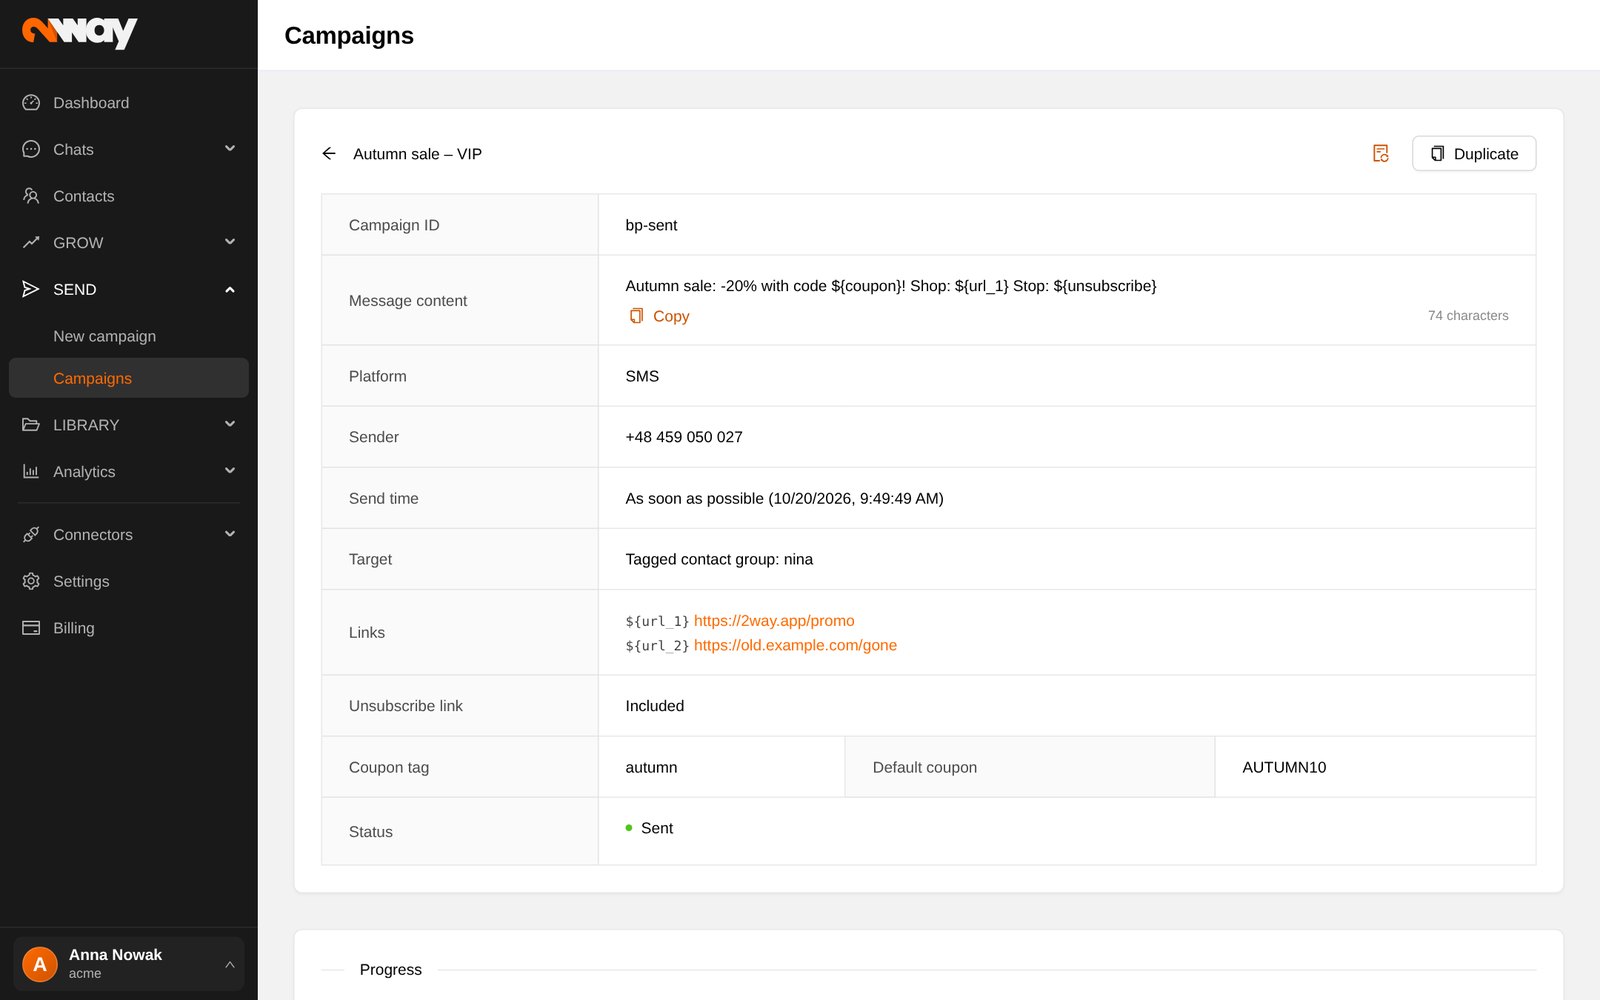Expand the GROW section chevron

coord(230,242)
